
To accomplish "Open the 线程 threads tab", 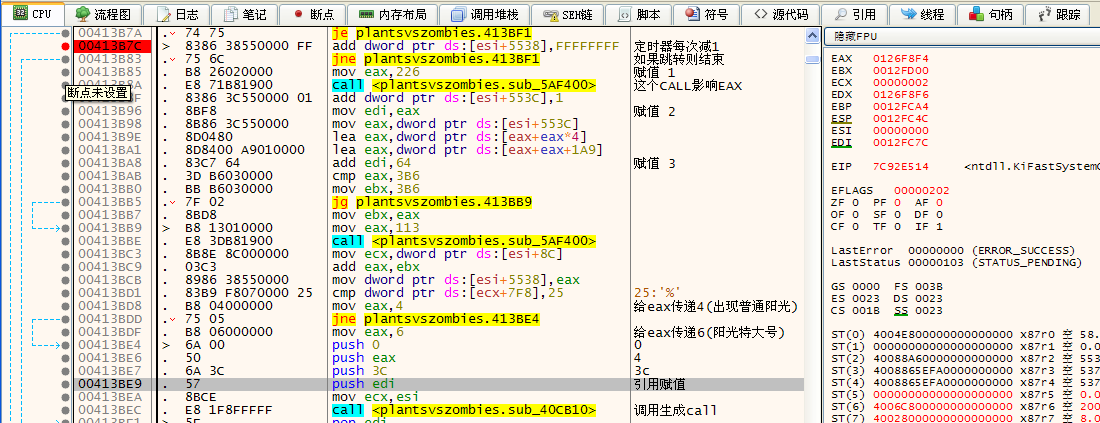I will [923, 13].
